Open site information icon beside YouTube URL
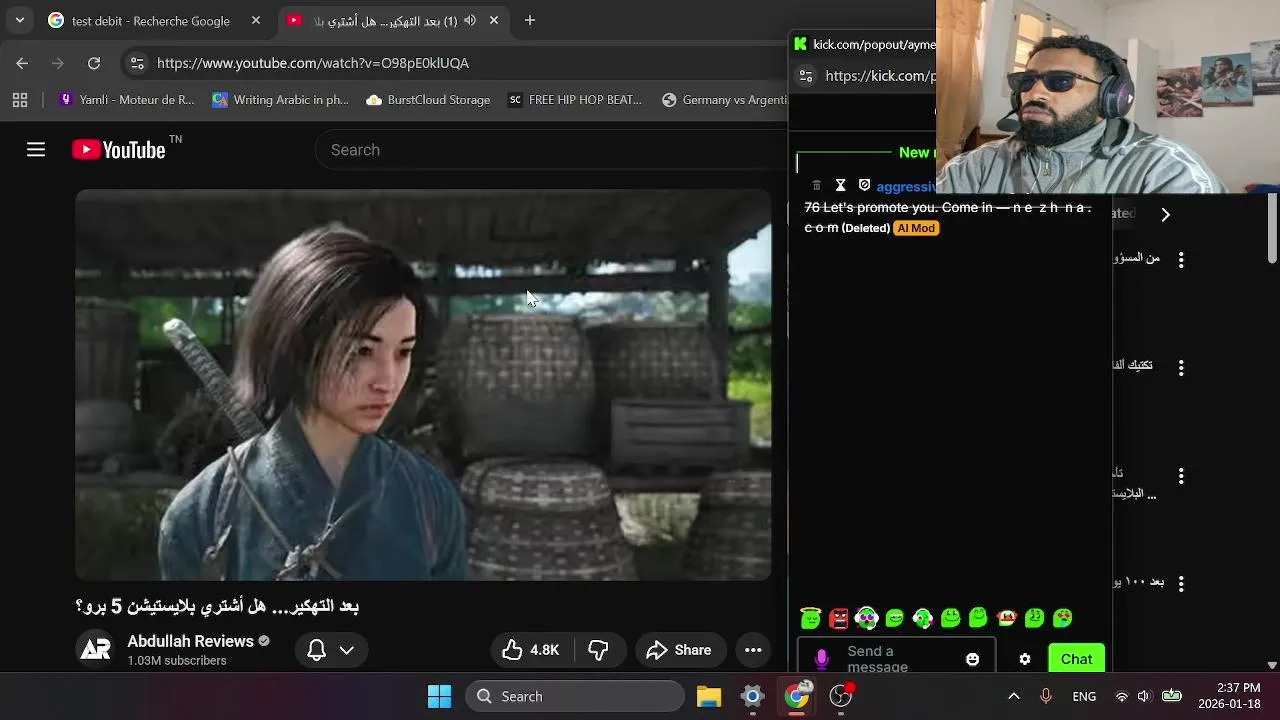Screen dimensions: 1280x720 coord(138,63)
